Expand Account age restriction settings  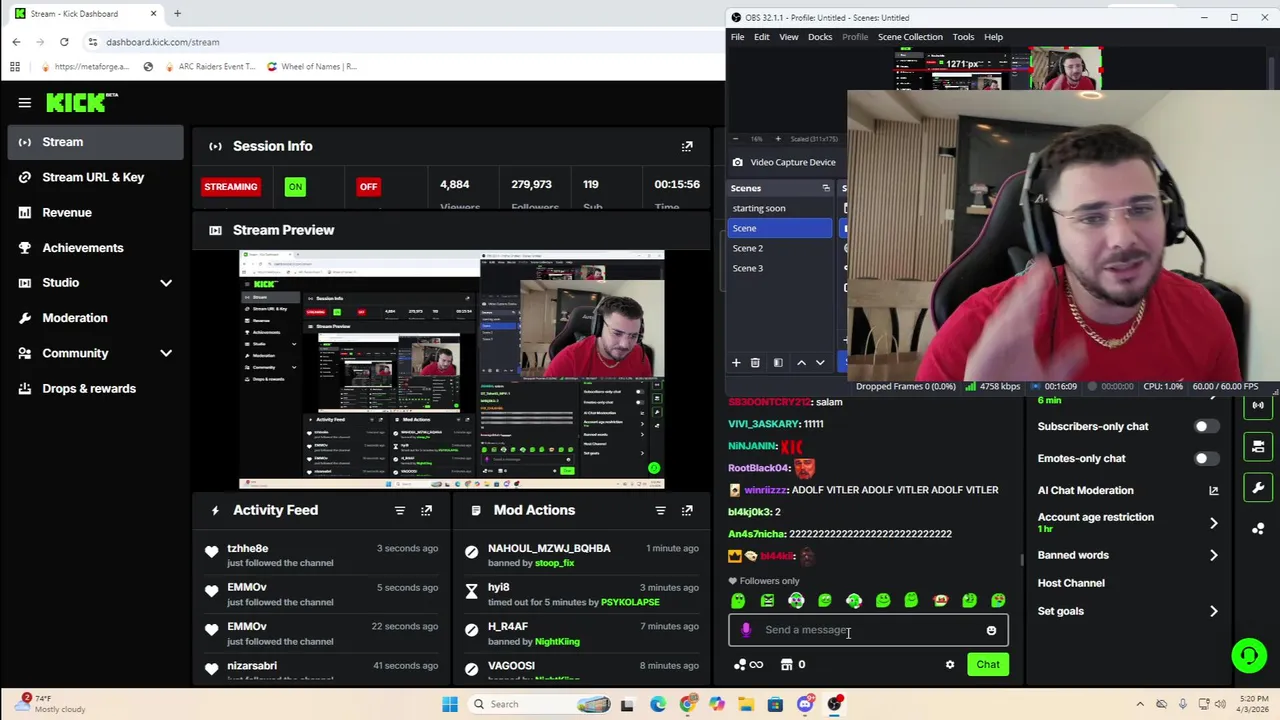click(1214, 523)
